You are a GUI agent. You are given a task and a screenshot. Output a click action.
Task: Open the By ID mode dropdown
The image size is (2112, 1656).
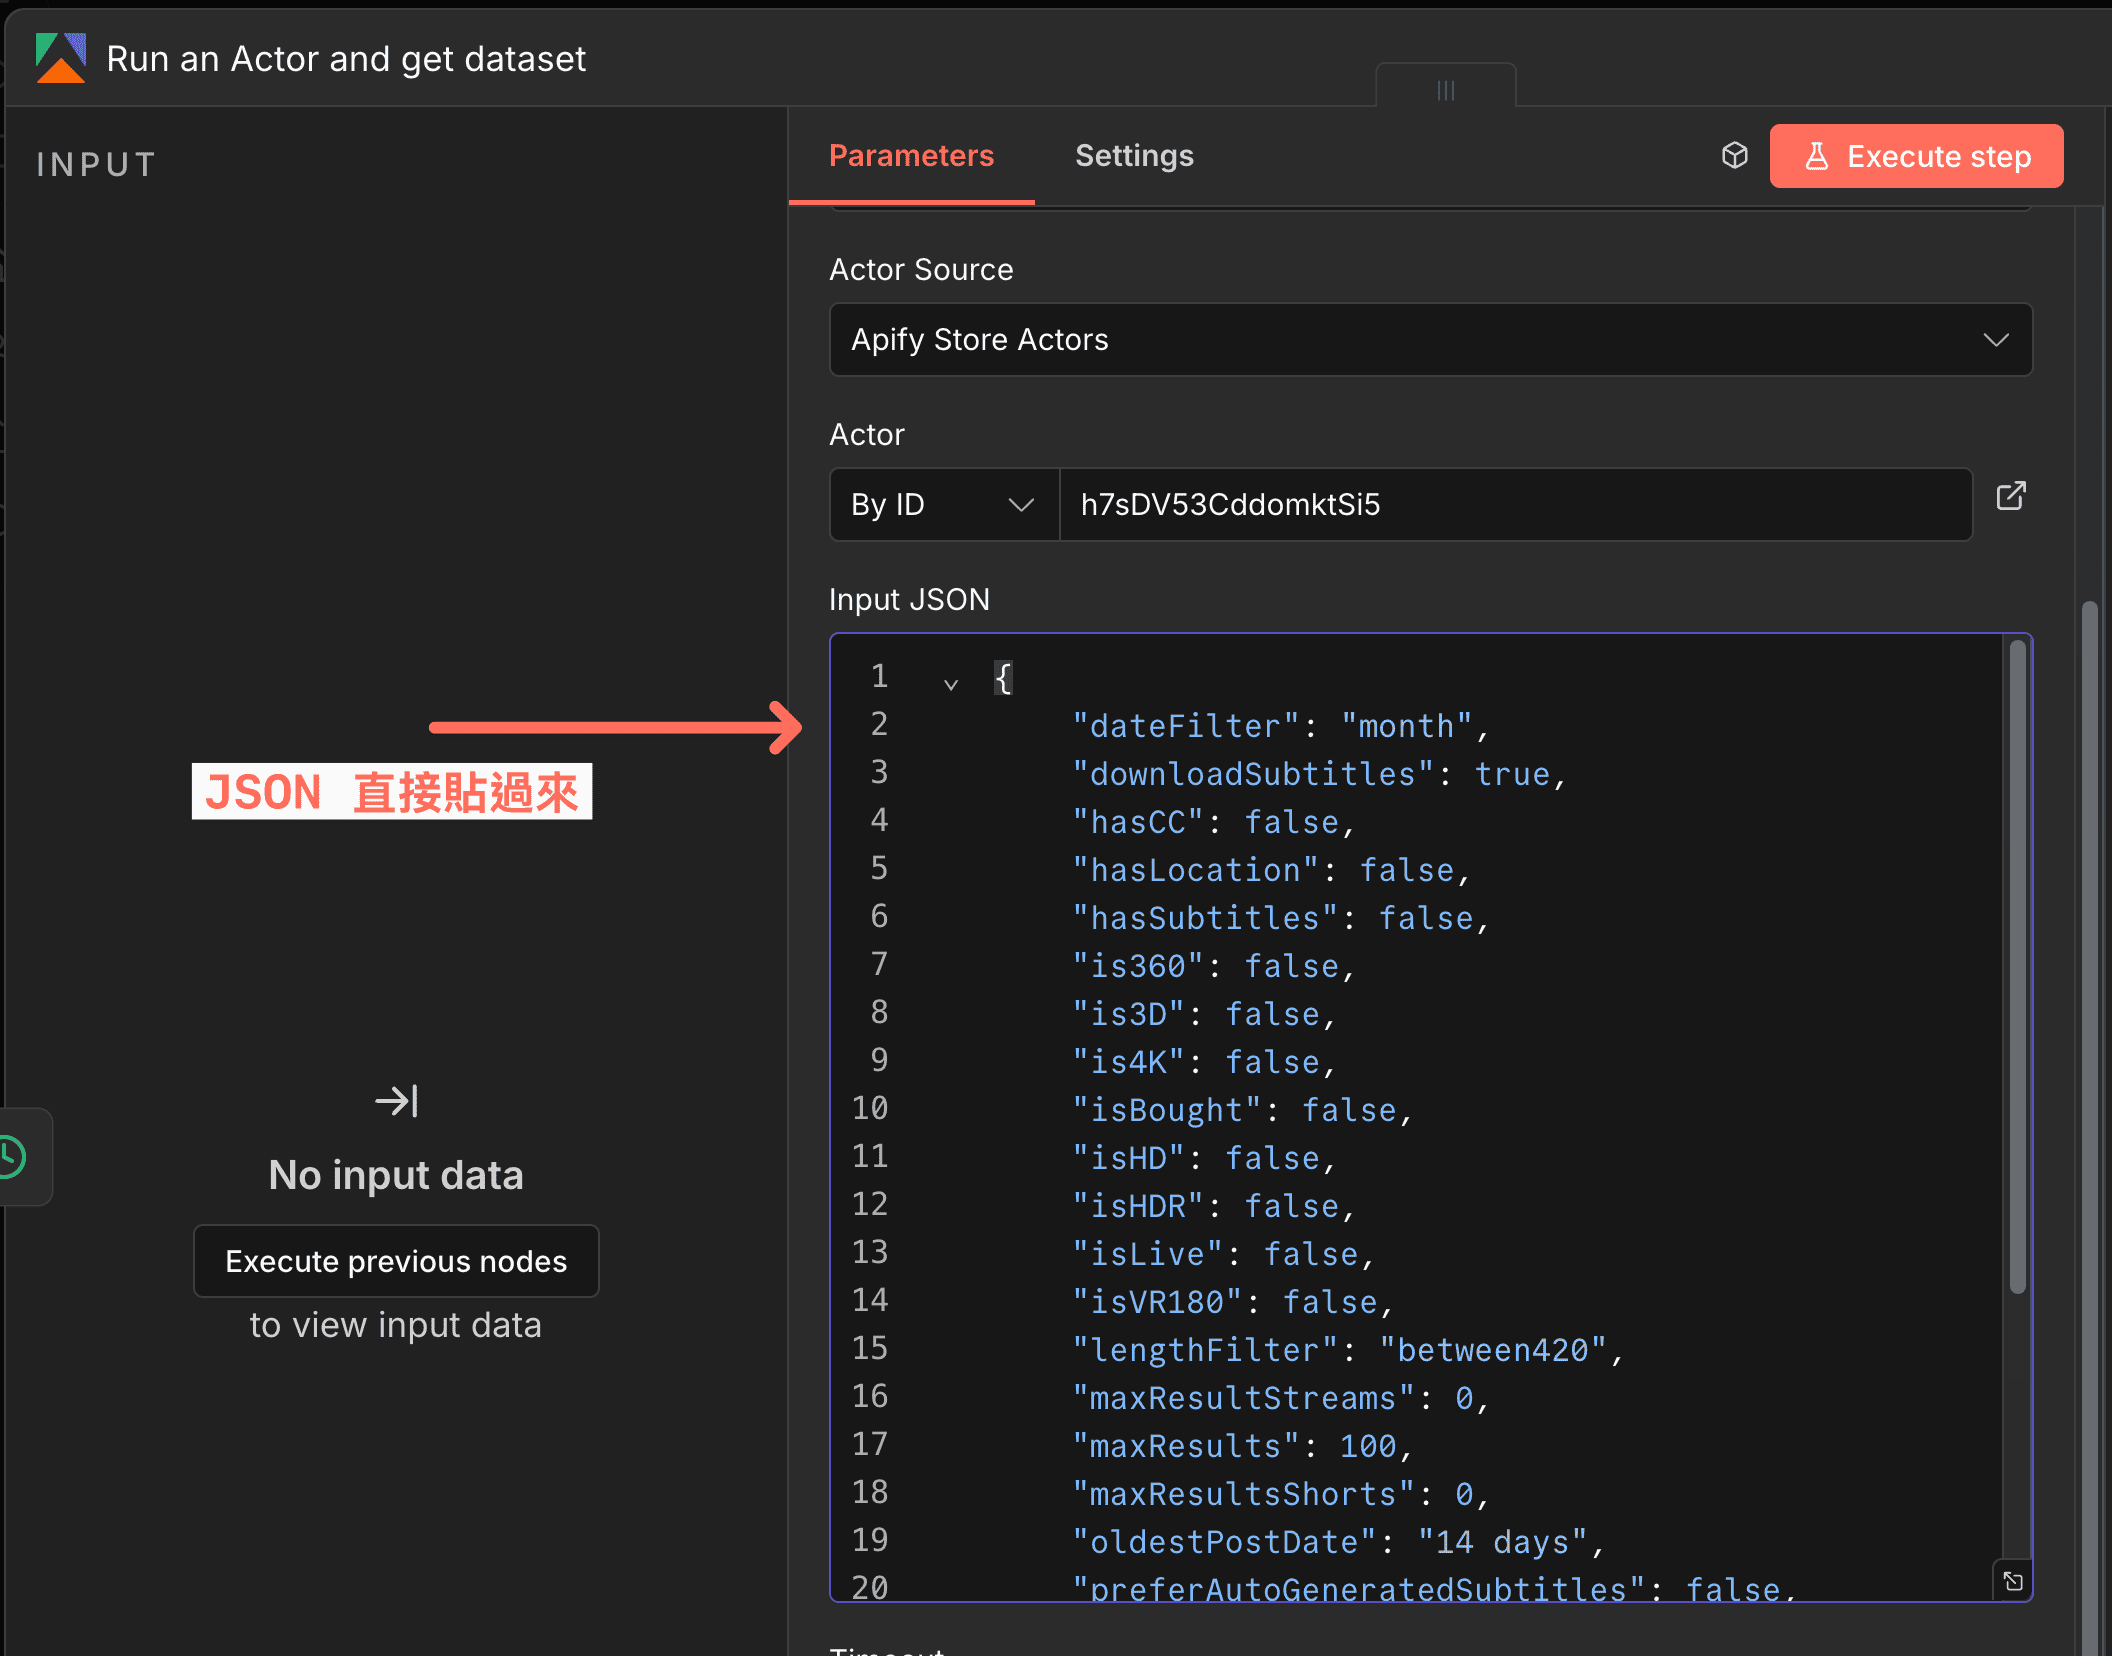pyautogui.click(x=942, y=505)
